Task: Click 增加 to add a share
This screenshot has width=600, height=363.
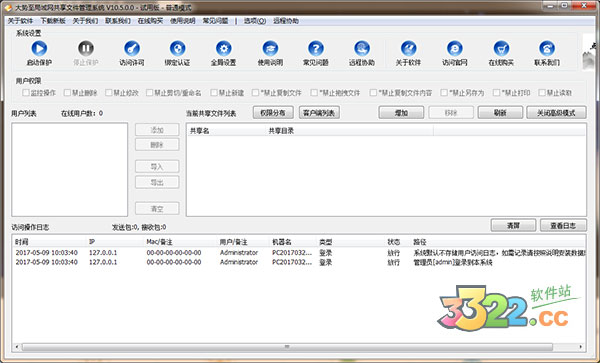Action: [401, 112]
